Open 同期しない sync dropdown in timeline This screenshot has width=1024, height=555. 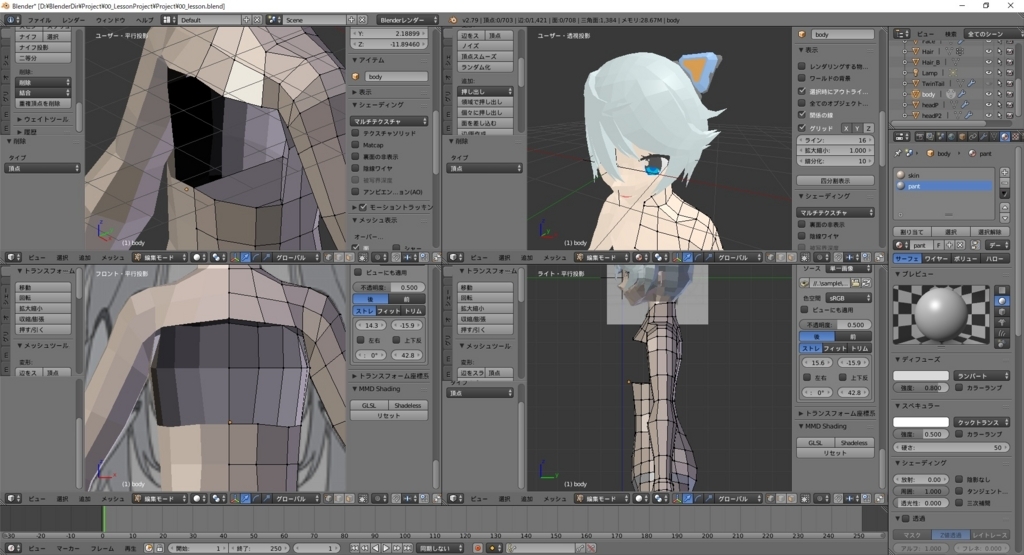coord(440,548)
